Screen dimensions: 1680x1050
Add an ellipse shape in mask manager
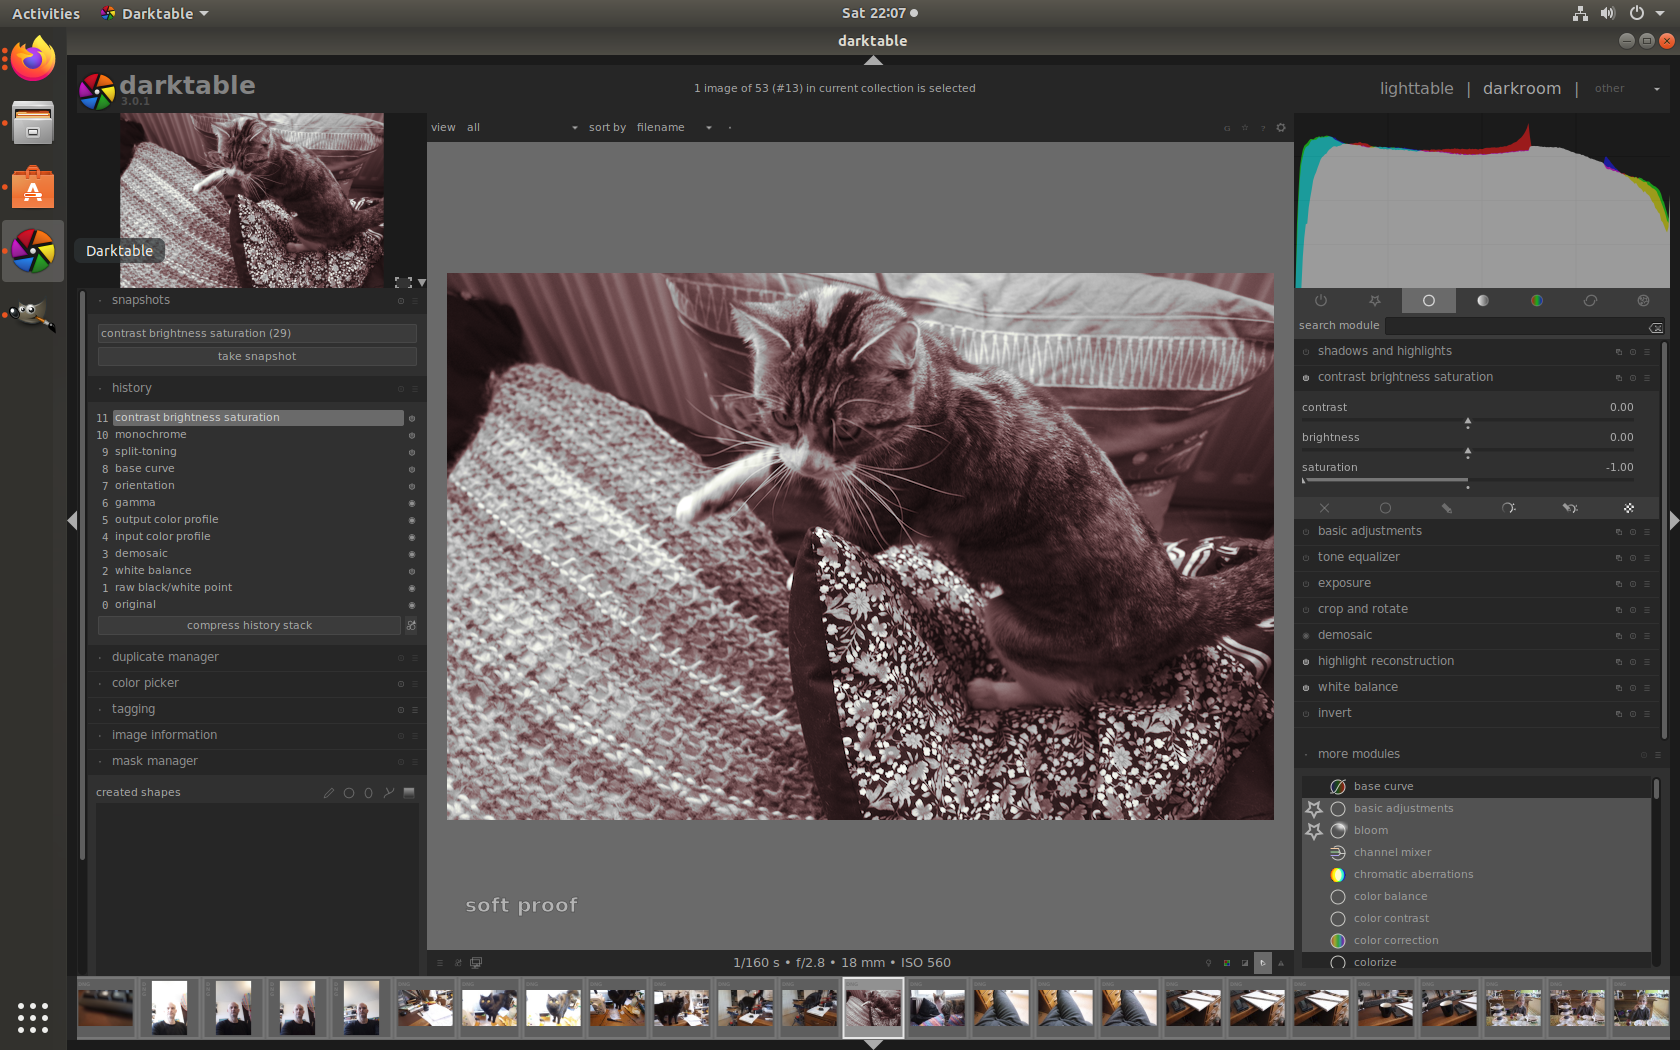369,793
